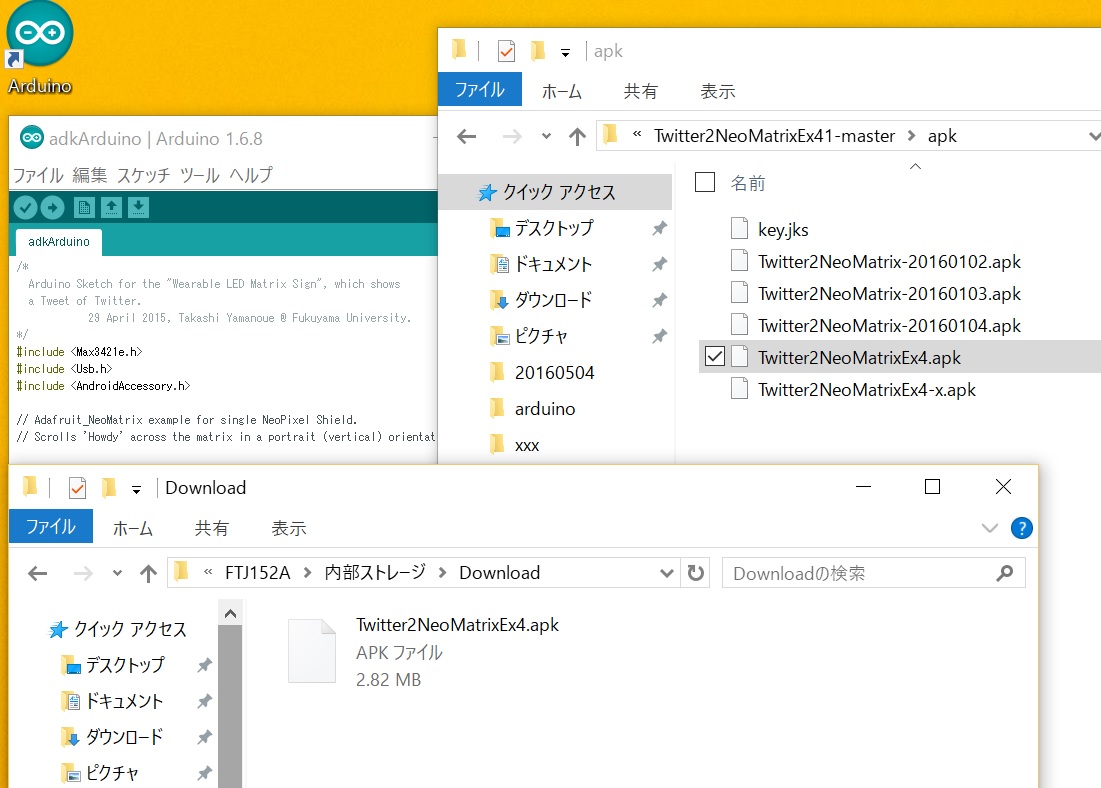1101x788 pixels.
Task: Toggle select-all checkbox beside 名前 header
Action: coord(705,182)
